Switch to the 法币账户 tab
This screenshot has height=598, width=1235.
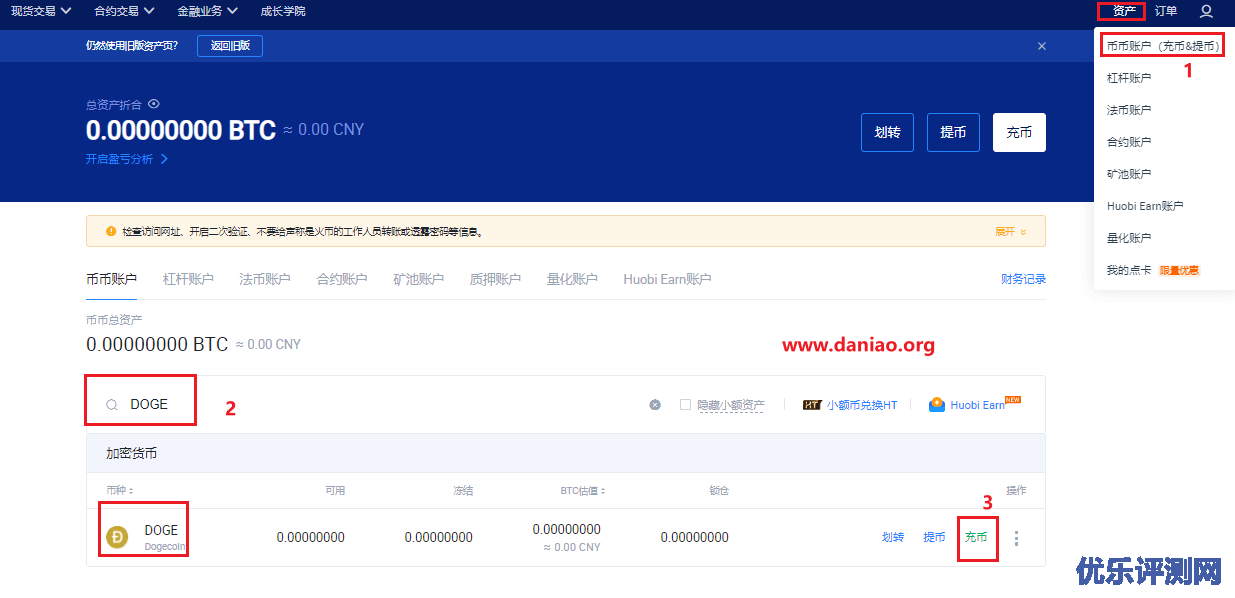[265, 279]
